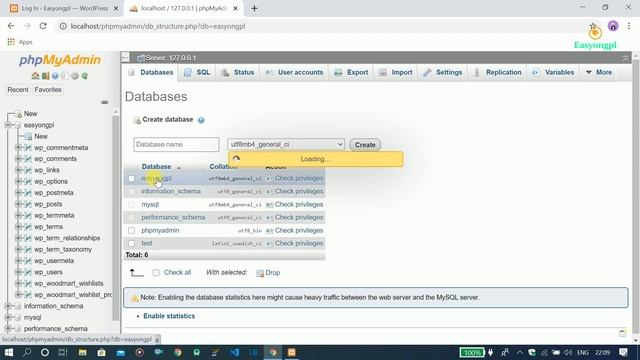This screenshot has height=360, width=640.
Task: Open the Replication tab
Action: click(x=498, y=73)
